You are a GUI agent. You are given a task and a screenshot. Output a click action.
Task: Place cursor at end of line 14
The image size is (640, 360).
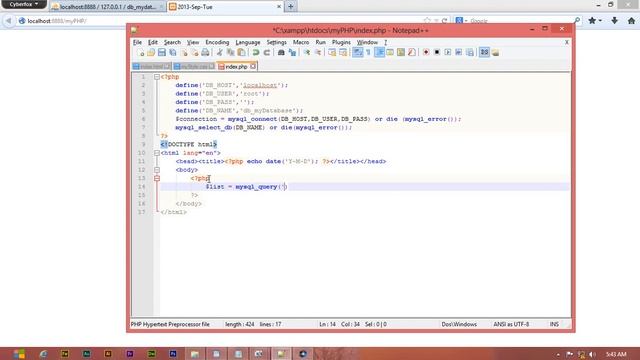[287, 187]
